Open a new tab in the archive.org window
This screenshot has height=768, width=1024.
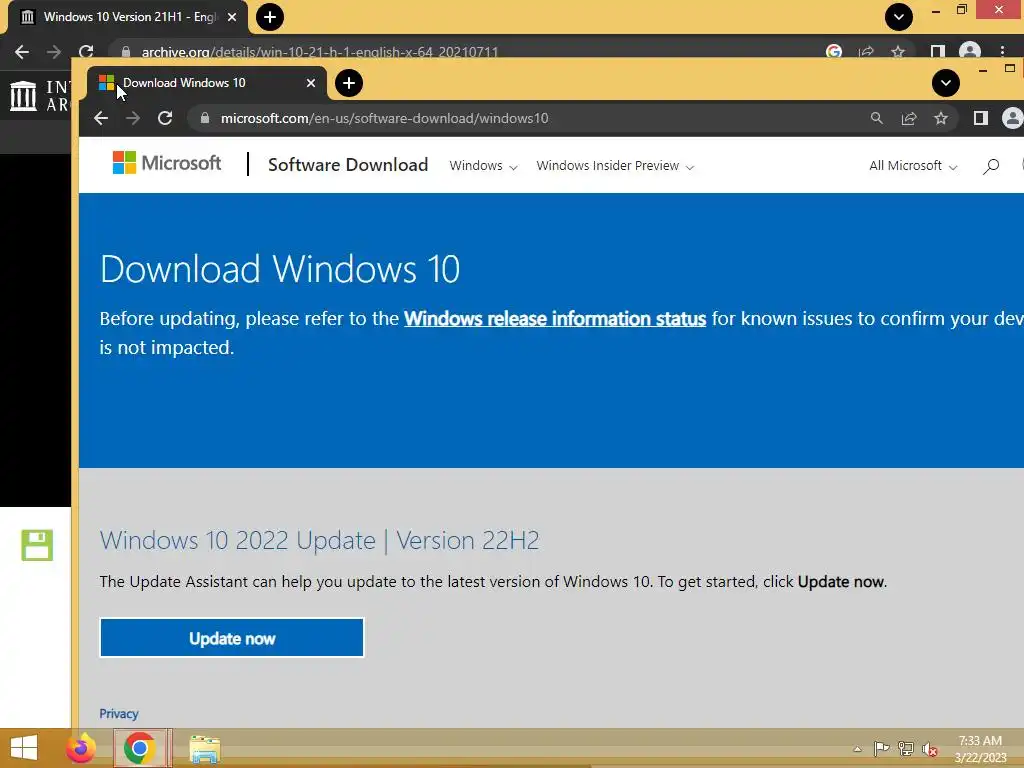pyautogui.click(x=270, y=17)
